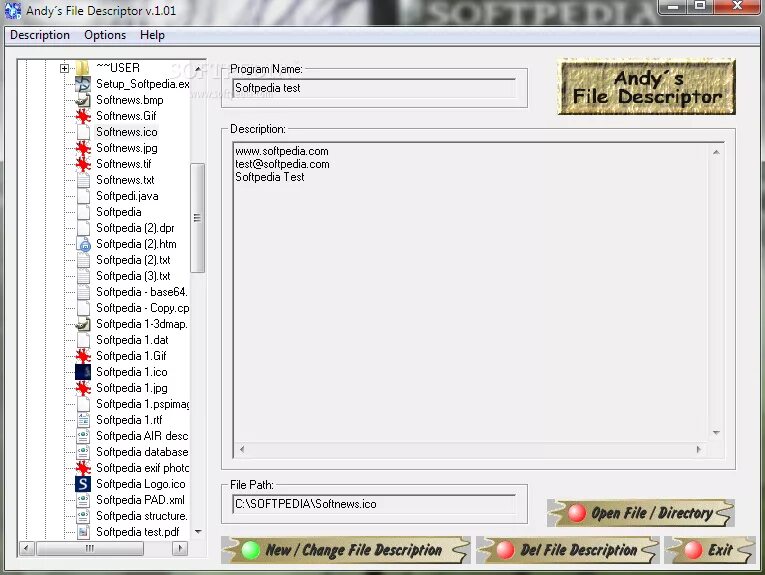Click the tree horizontal scroll-left arrow
Viewport: 765px width, 575px height.
point(27,548)
